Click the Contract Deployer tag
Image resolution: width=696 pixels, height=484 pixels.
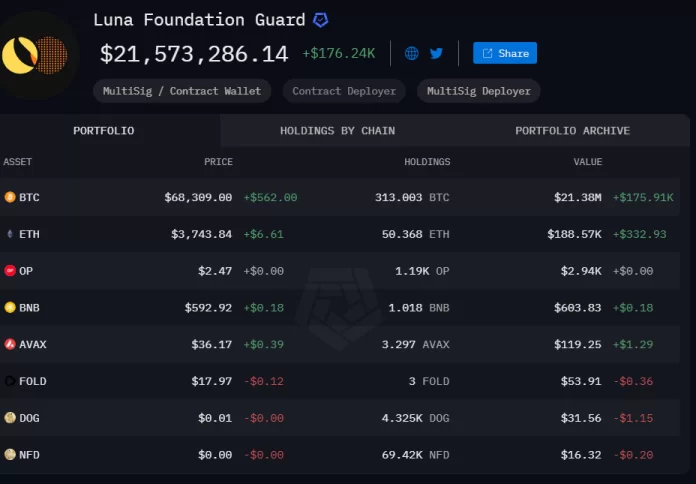(344, 91)
